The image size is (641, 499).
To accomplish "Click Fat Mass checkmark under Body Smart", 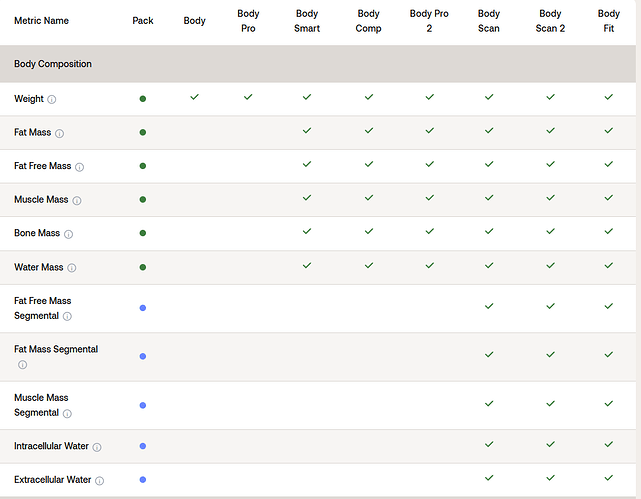I will (307, 130).
